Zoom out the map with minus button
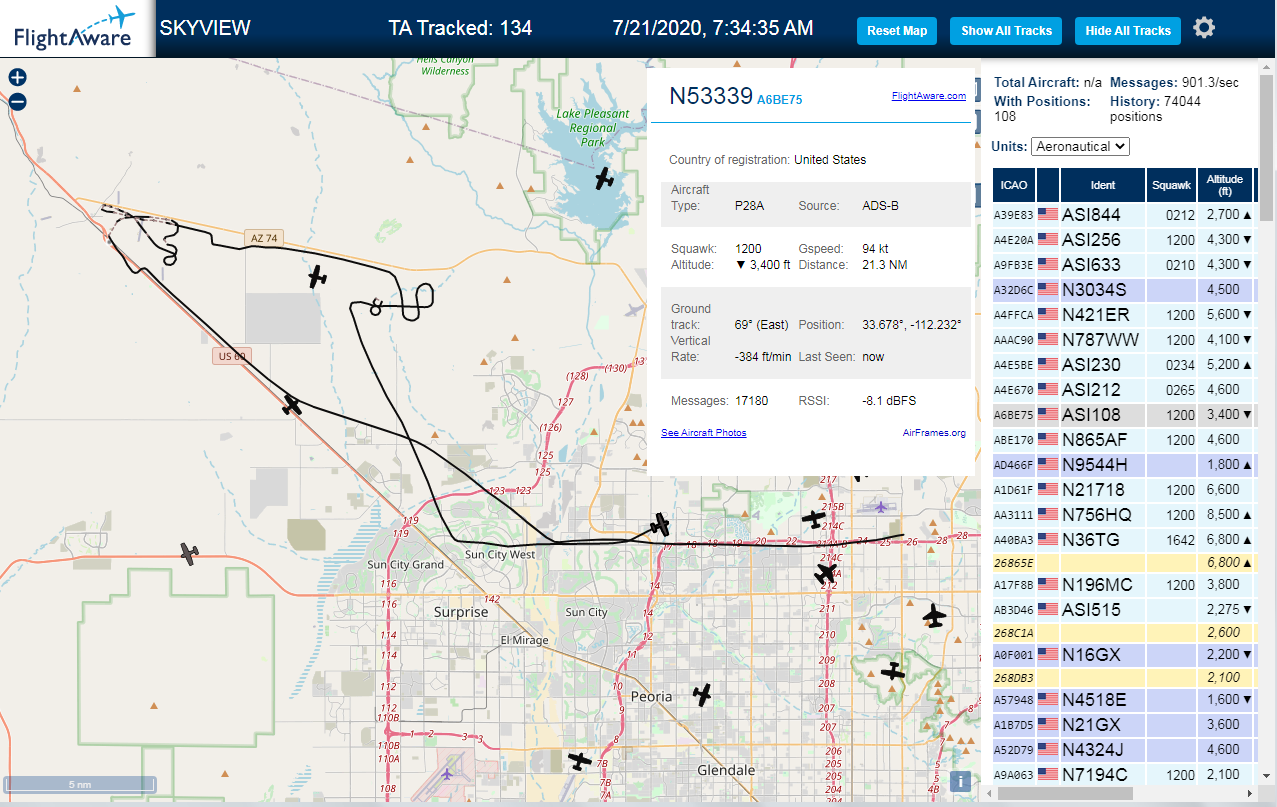Viewport: 1277px width, 807px height. tap(17, 101)
